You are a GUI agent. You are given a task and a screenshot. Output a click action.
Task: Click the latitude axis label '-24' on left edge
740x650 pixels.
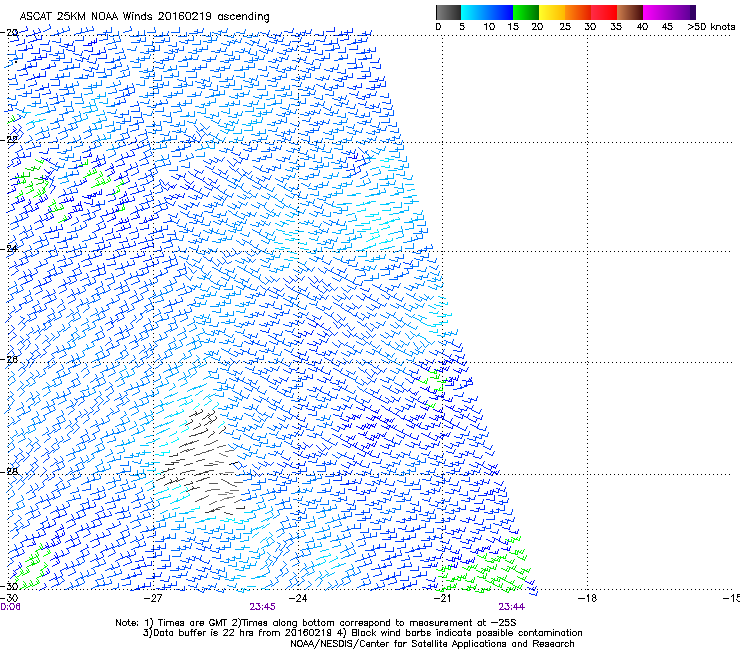coord(9,249)
